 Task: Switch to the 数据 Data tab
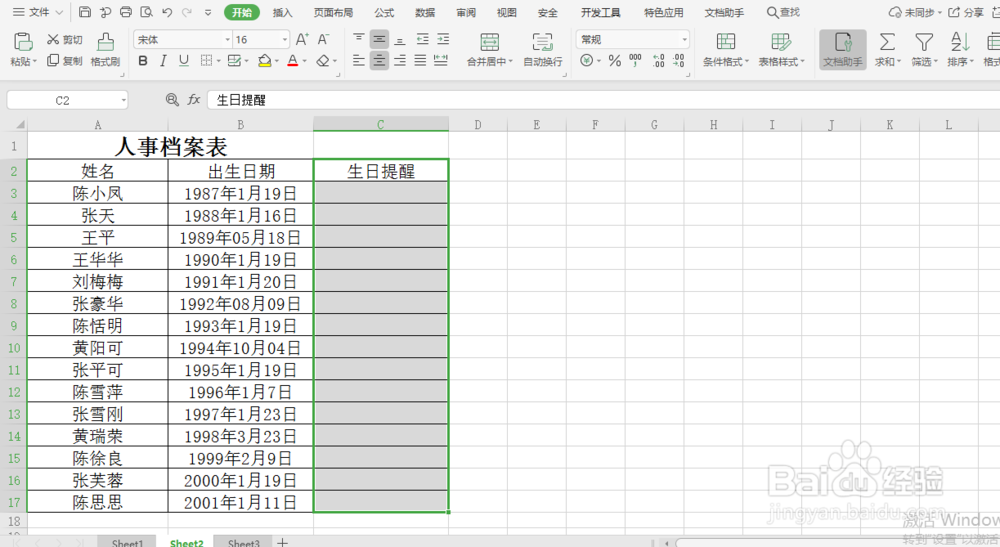click(425, 12)
